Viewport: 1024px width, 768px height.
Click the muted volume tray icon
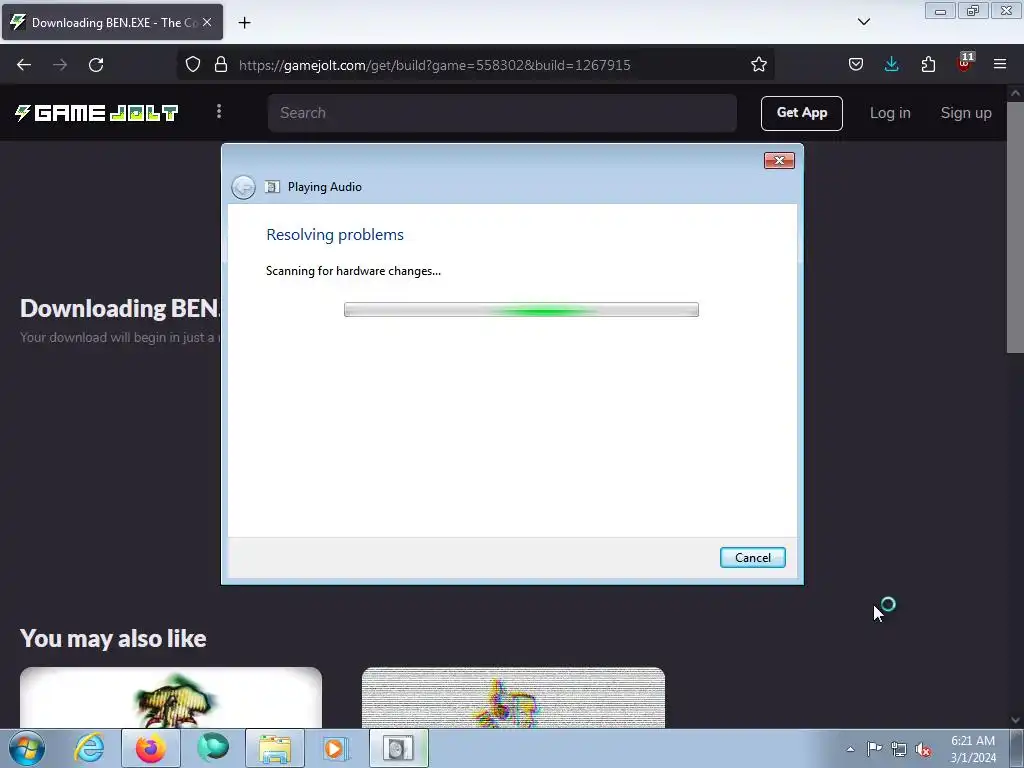[923, 749]
